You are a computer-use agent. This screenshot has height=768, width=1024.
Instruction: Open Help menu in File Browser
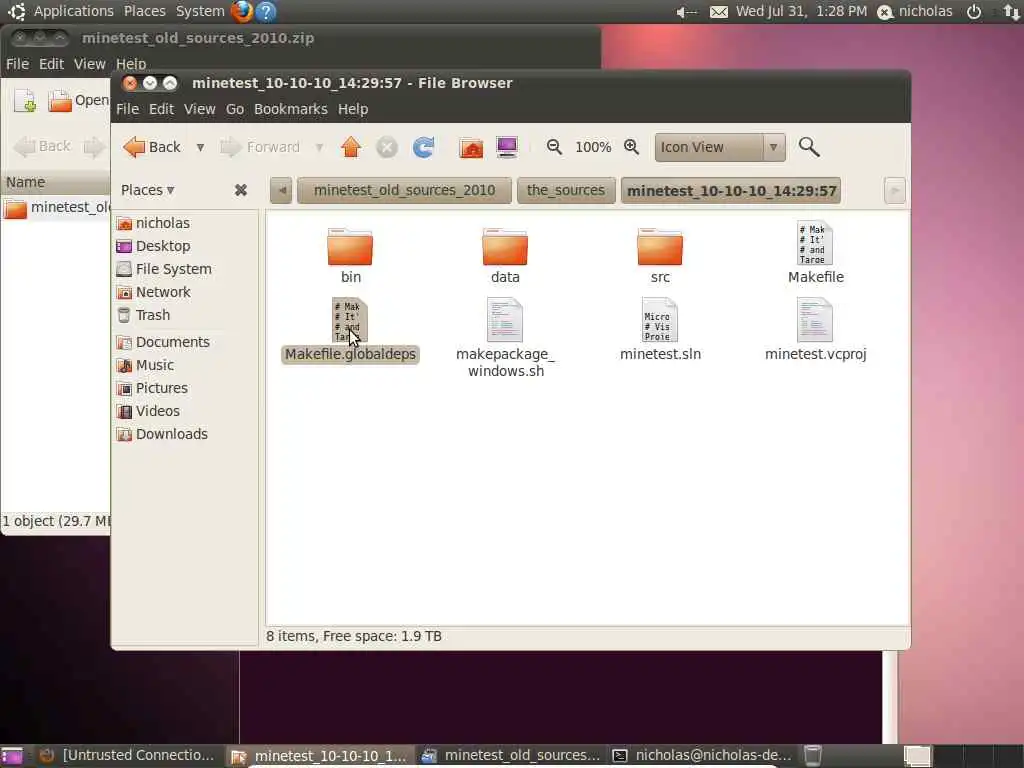click(x=353, y=109)
